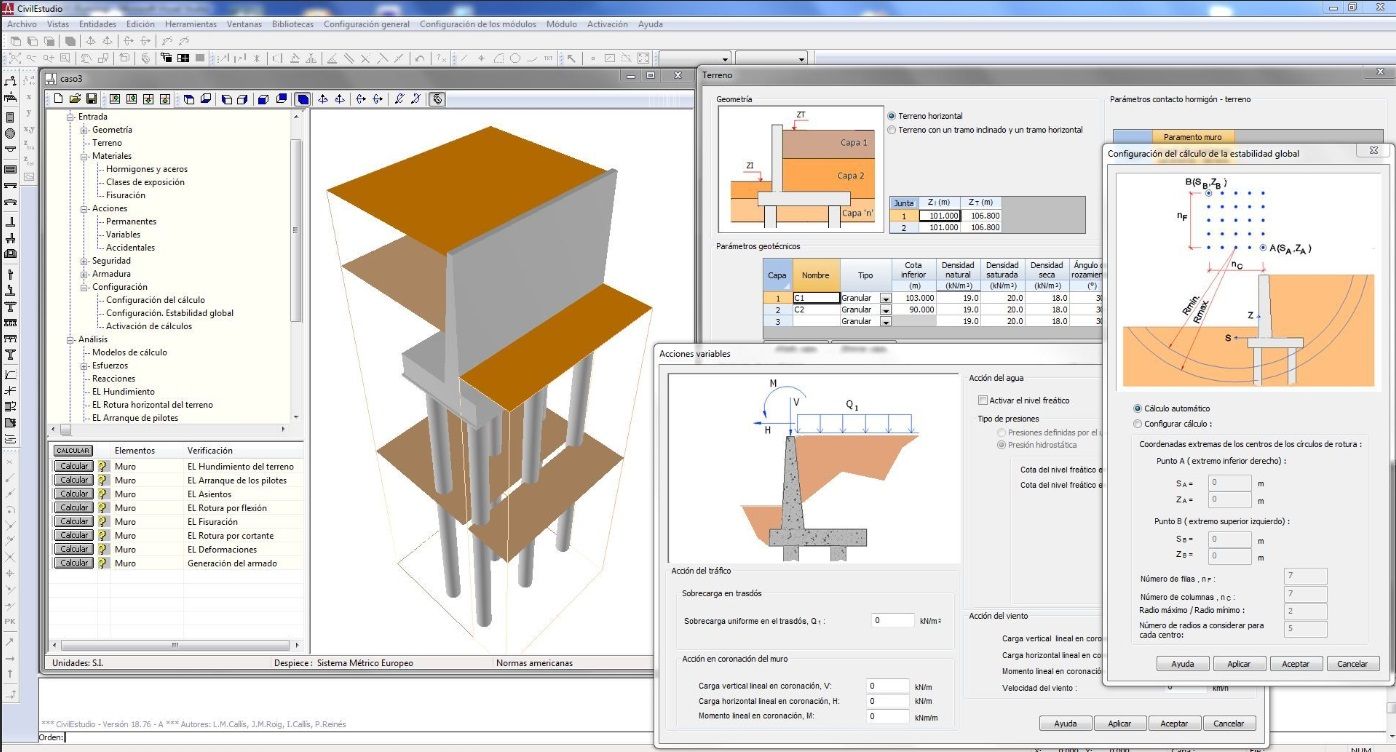
Task: Open the Archivo menu
Action: click(x=22, y=24)
